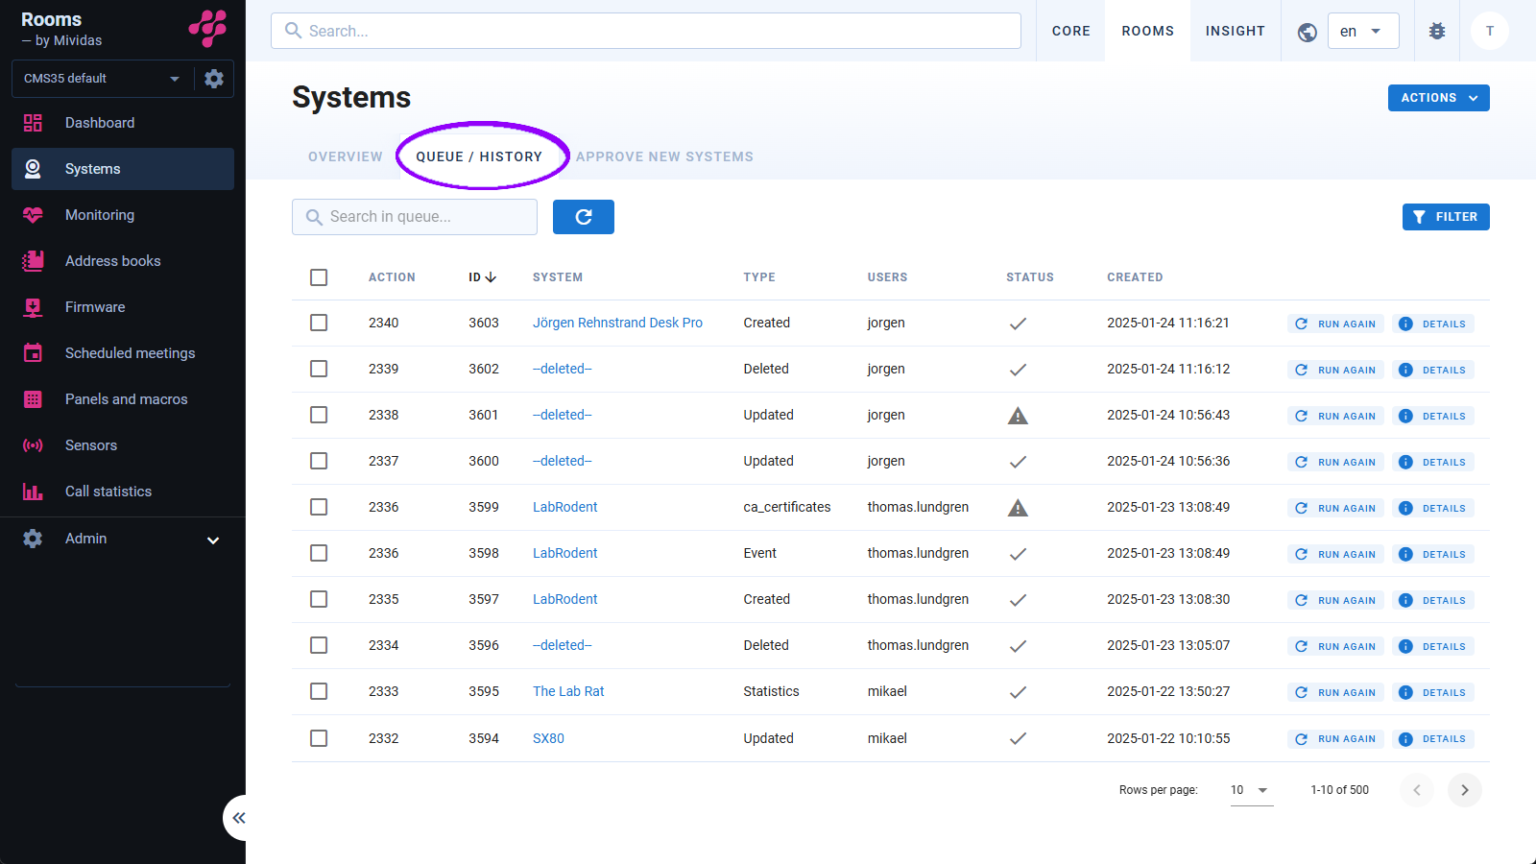
Task: Open Sensors sidebar item
Action: [122, 445]
